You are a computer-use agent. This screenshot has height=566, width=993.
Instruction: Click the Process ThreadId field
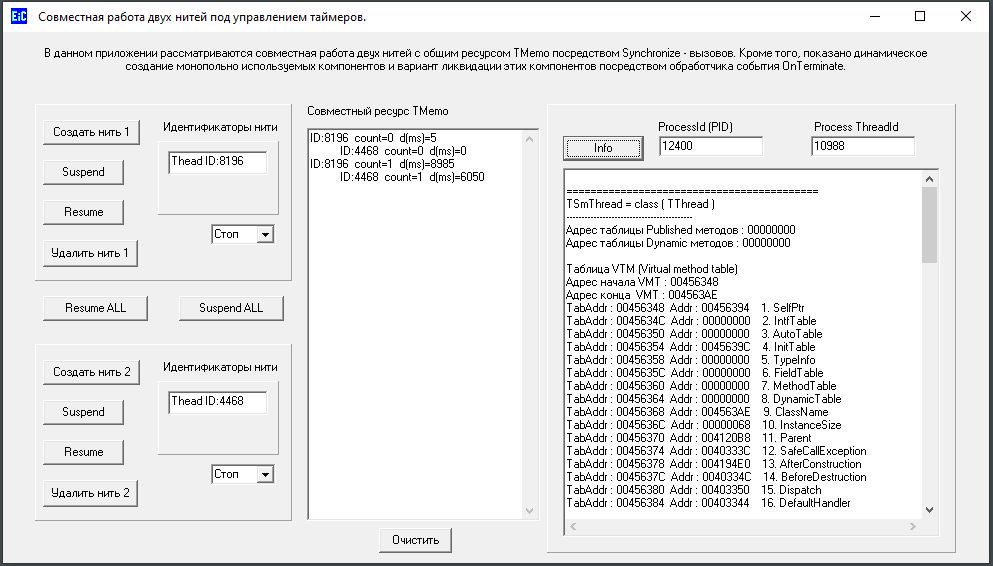(x=863, y=147)
